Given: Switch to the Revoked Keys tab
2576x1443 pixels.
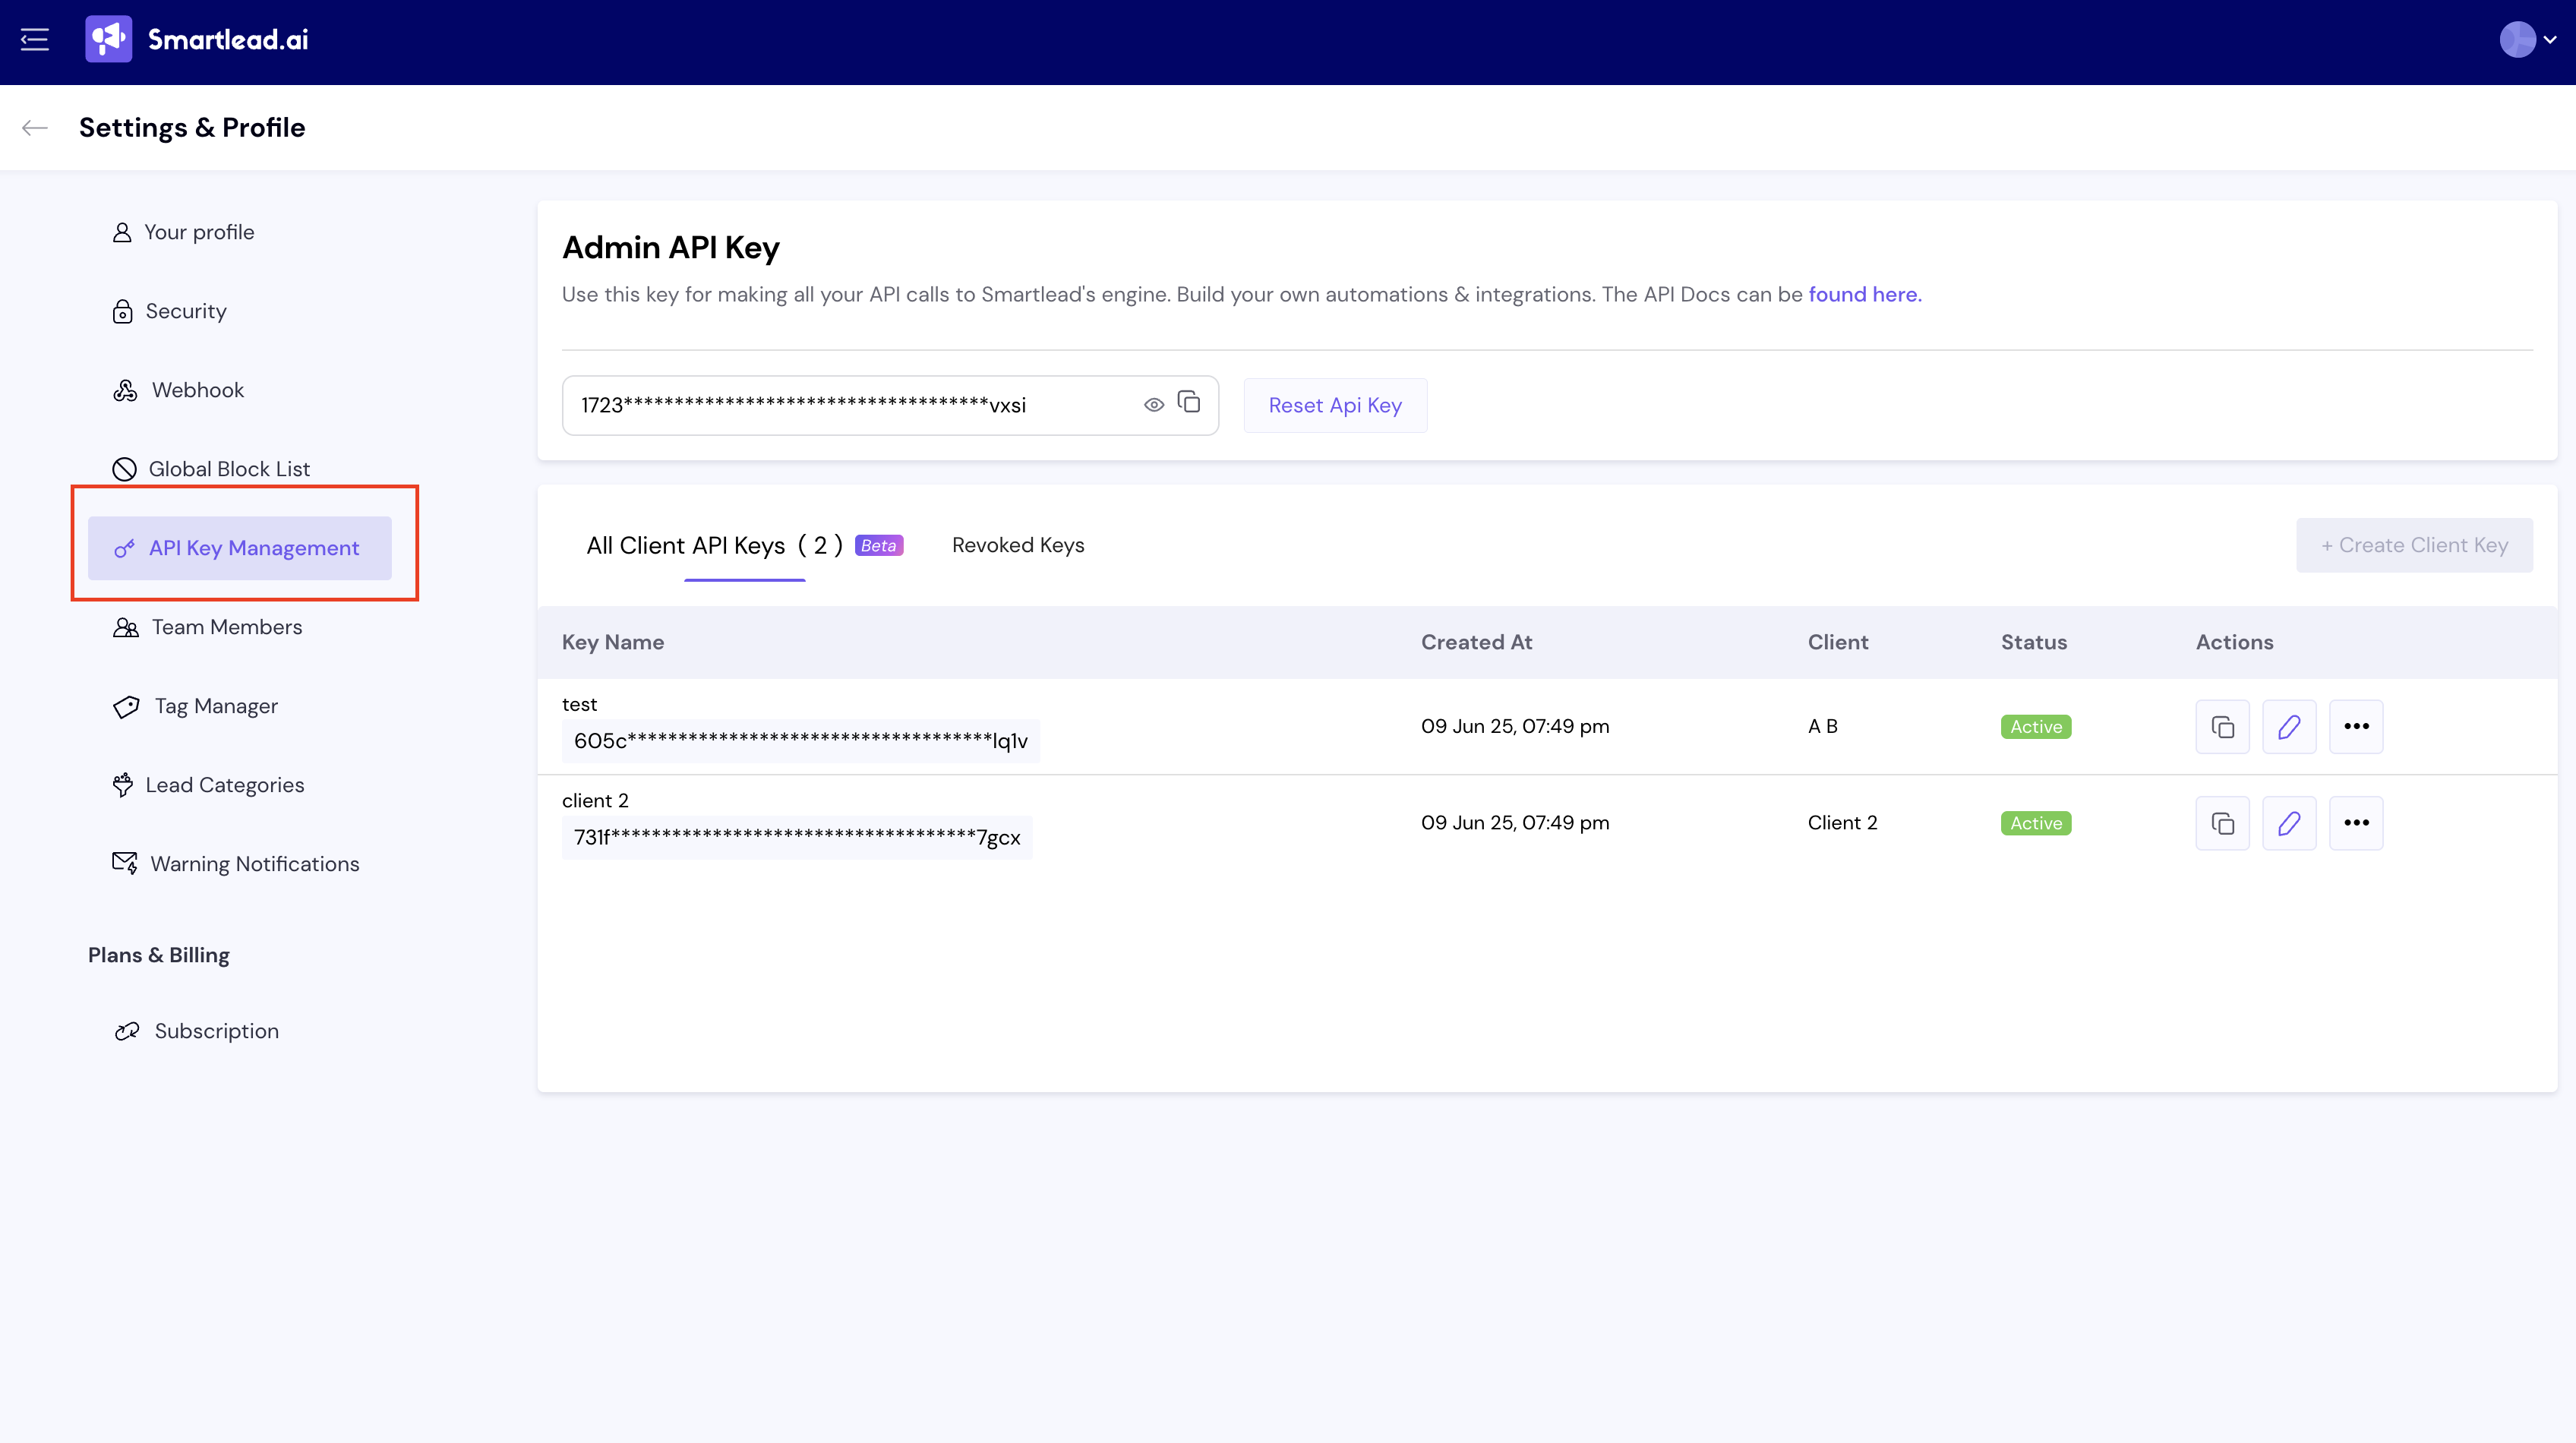Looking at the screenshot, I should 1018,545.
